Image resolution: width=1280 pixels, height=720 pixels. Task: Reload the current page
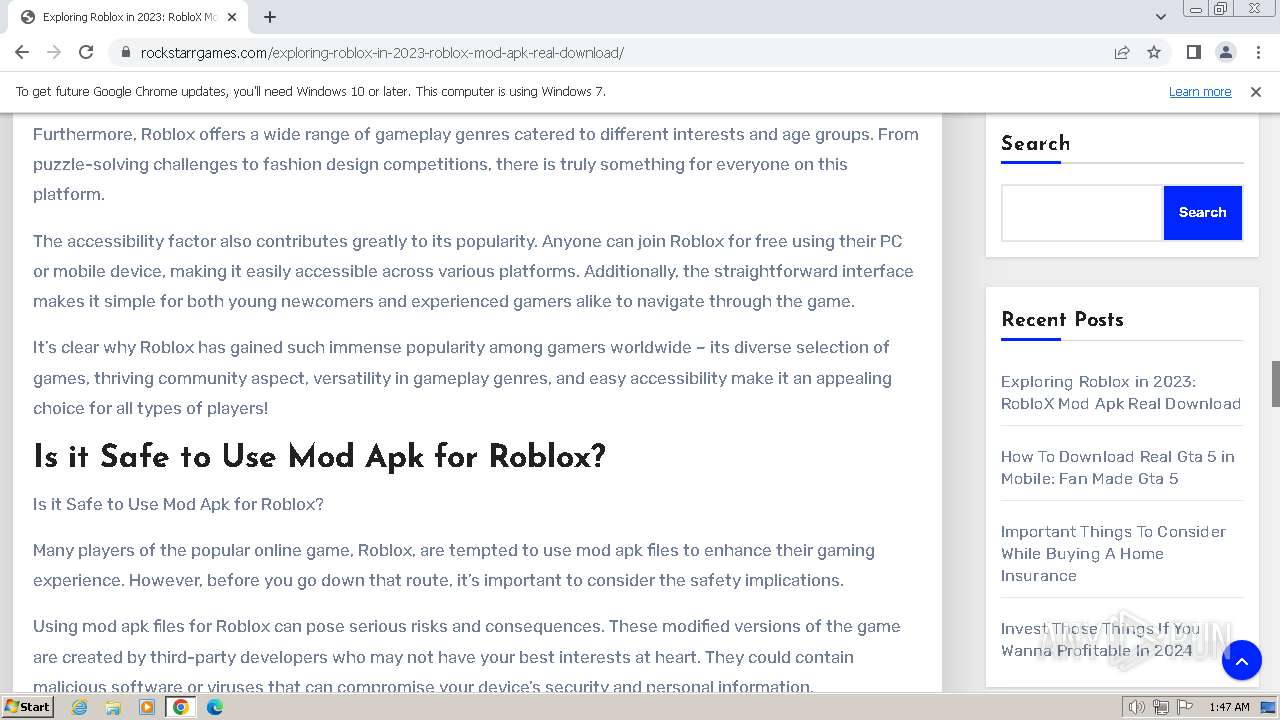[x=86, y=53]
